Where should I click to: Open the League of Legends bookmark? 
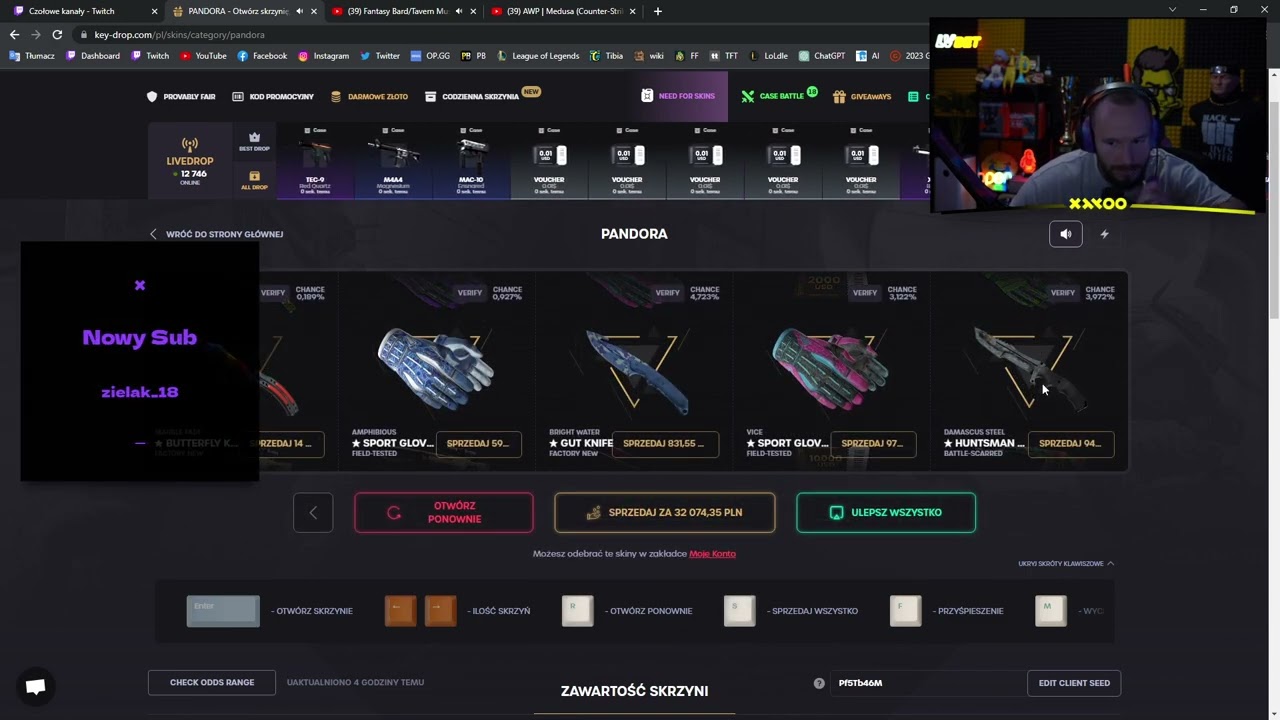(x=538, y=56)
